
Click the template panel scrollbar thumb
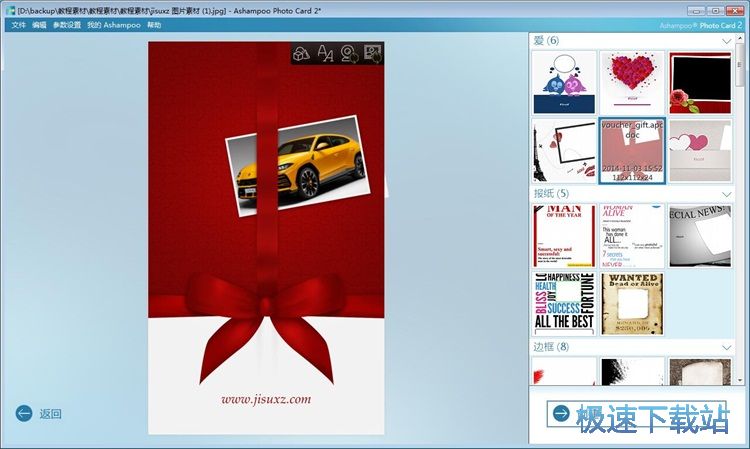[x=740, y=64]
